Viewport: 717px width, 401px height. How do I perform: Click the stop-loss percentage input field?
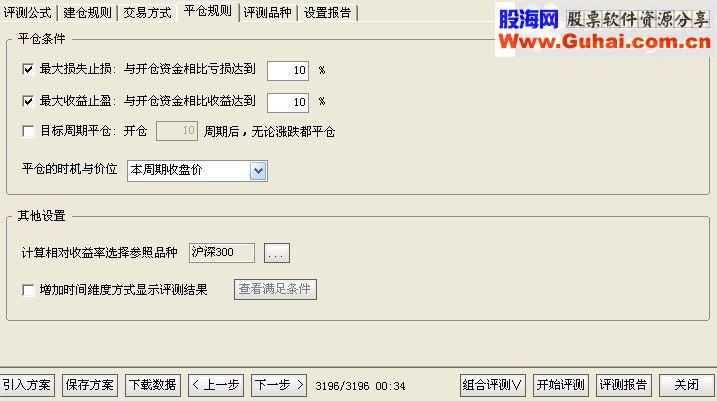click(288, 70)
